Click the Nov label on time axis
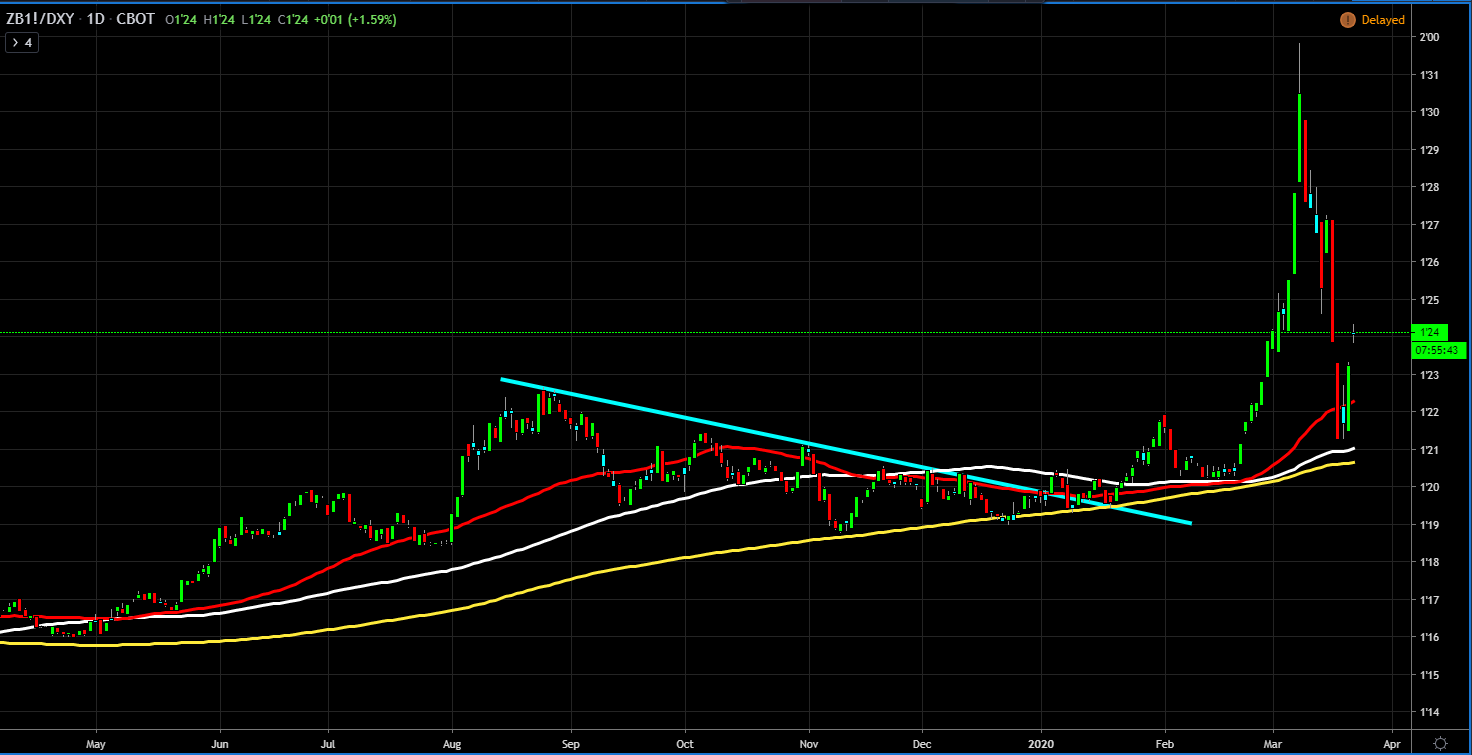The height and width of the screenshot is (755, 1472). click(809, 744)
